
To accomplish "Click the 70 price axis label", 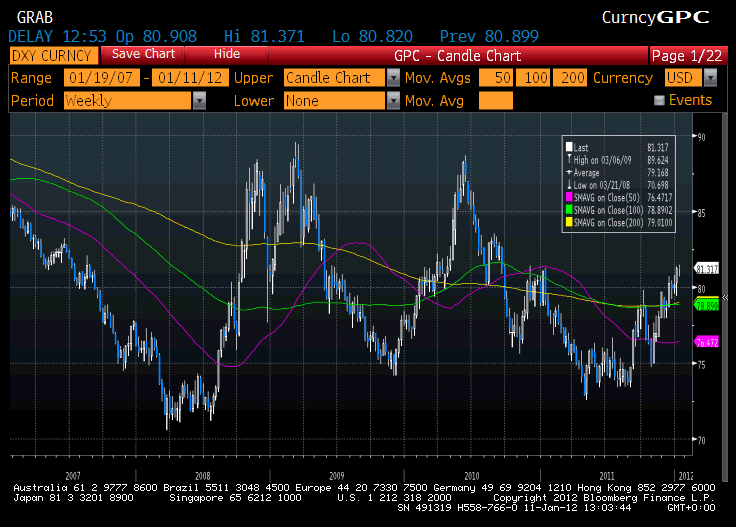I will pyautogui.click(x=701, y=440).
